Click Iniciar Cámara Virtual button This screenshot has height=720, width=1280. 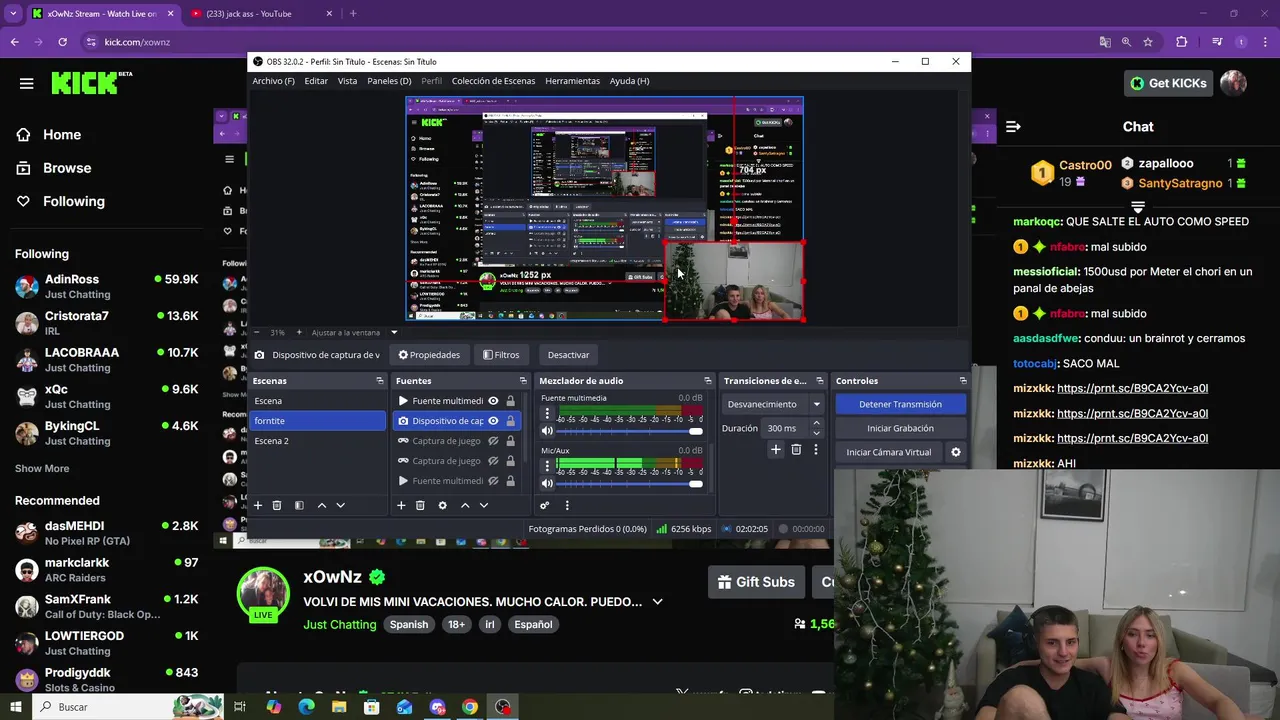pos(889,452)
